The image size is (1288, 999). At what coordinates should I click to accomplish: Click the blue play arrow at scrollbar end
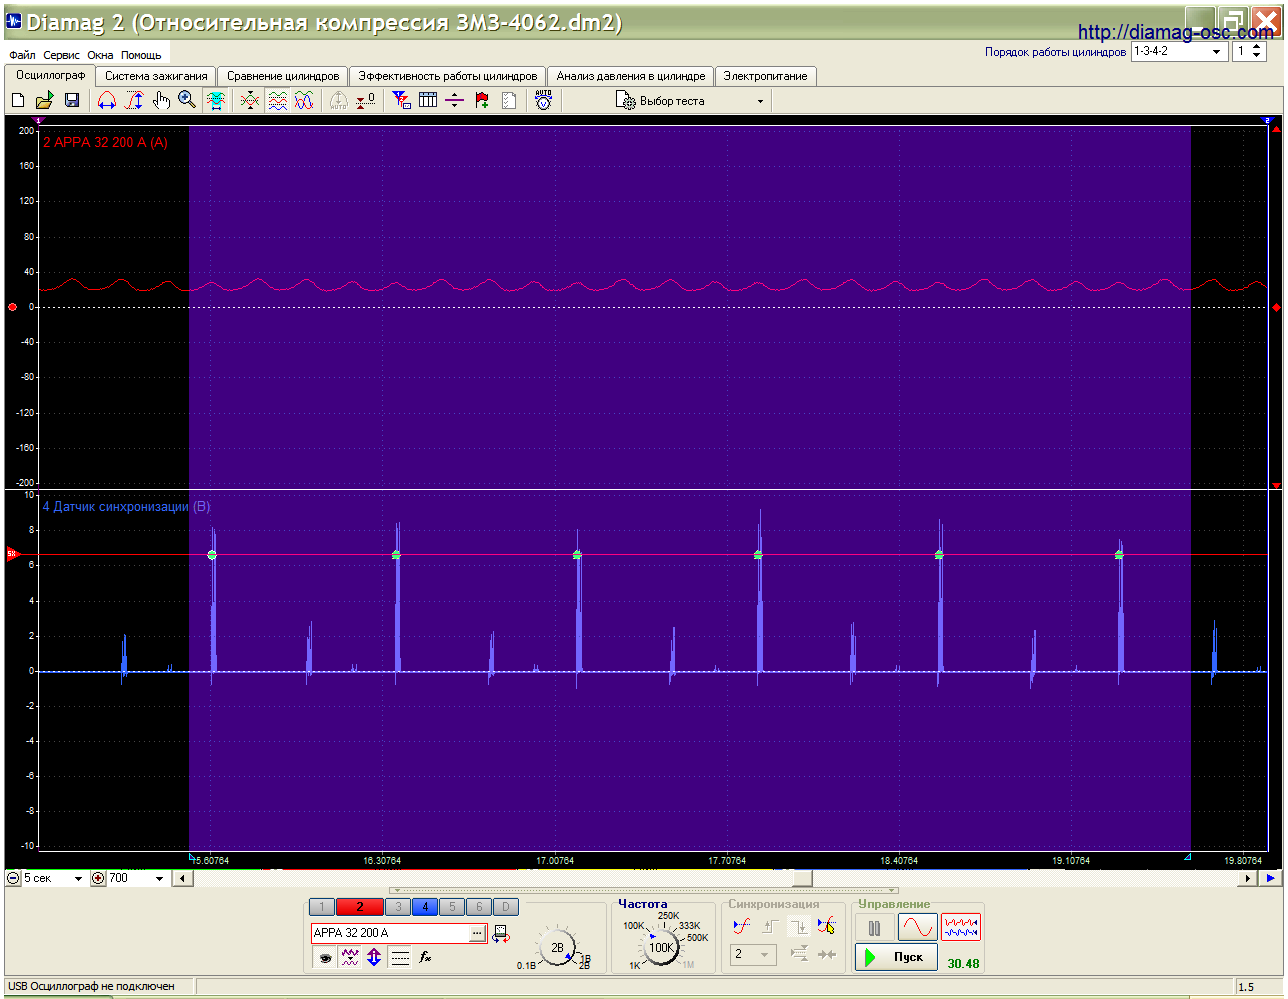coord(1270,878)
